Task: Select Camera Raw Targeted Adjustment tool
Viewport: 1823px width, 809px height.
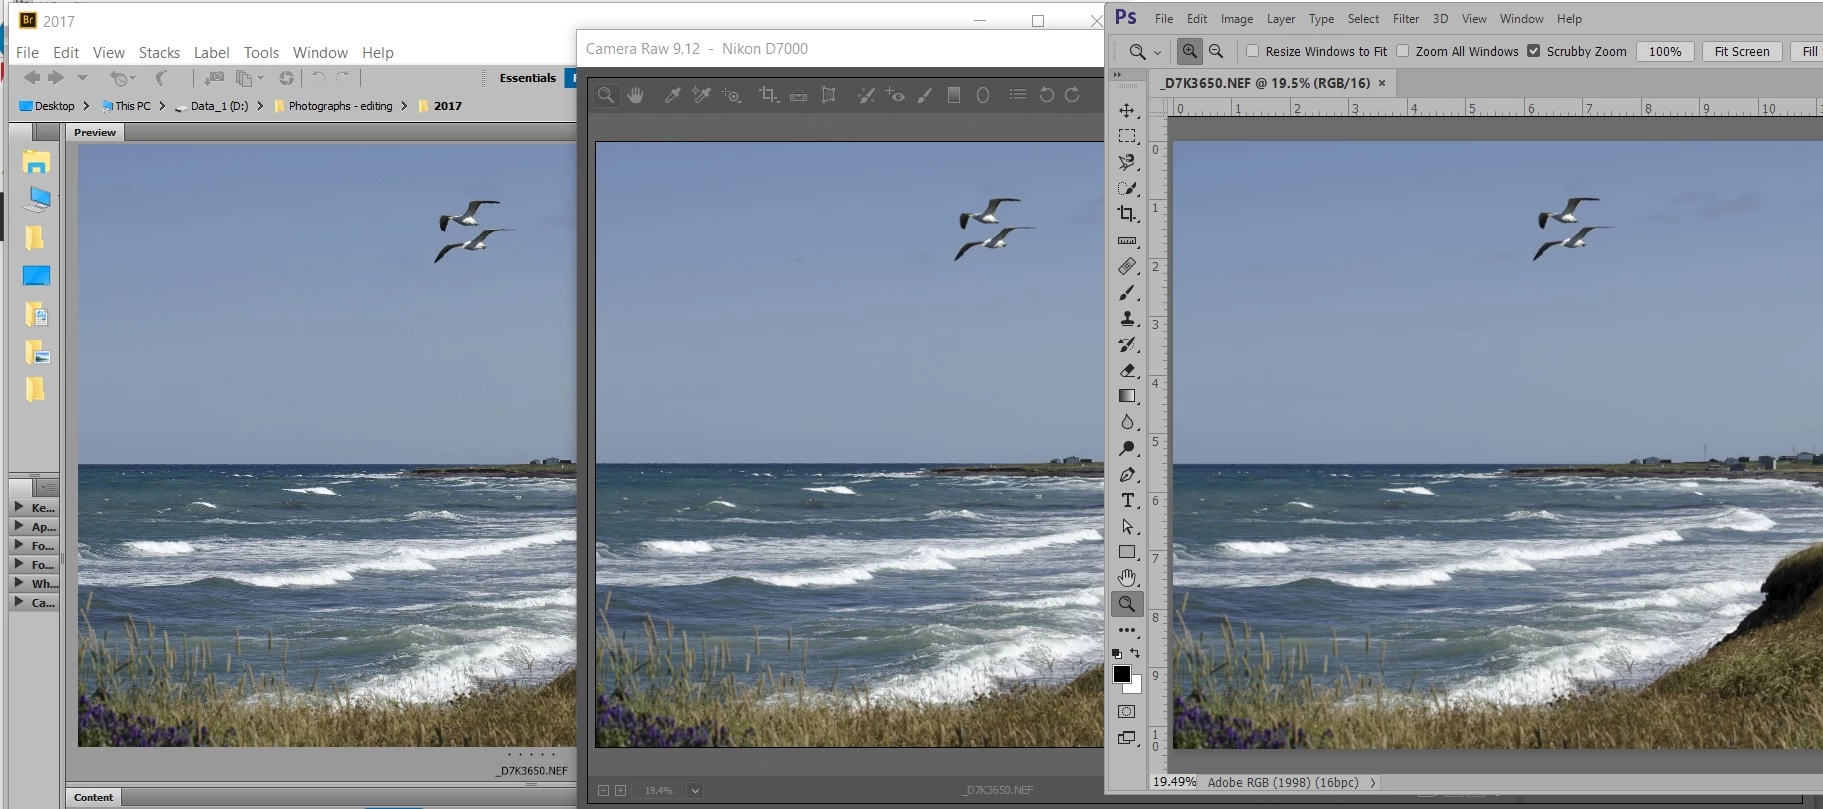Action: coord(732,95)
